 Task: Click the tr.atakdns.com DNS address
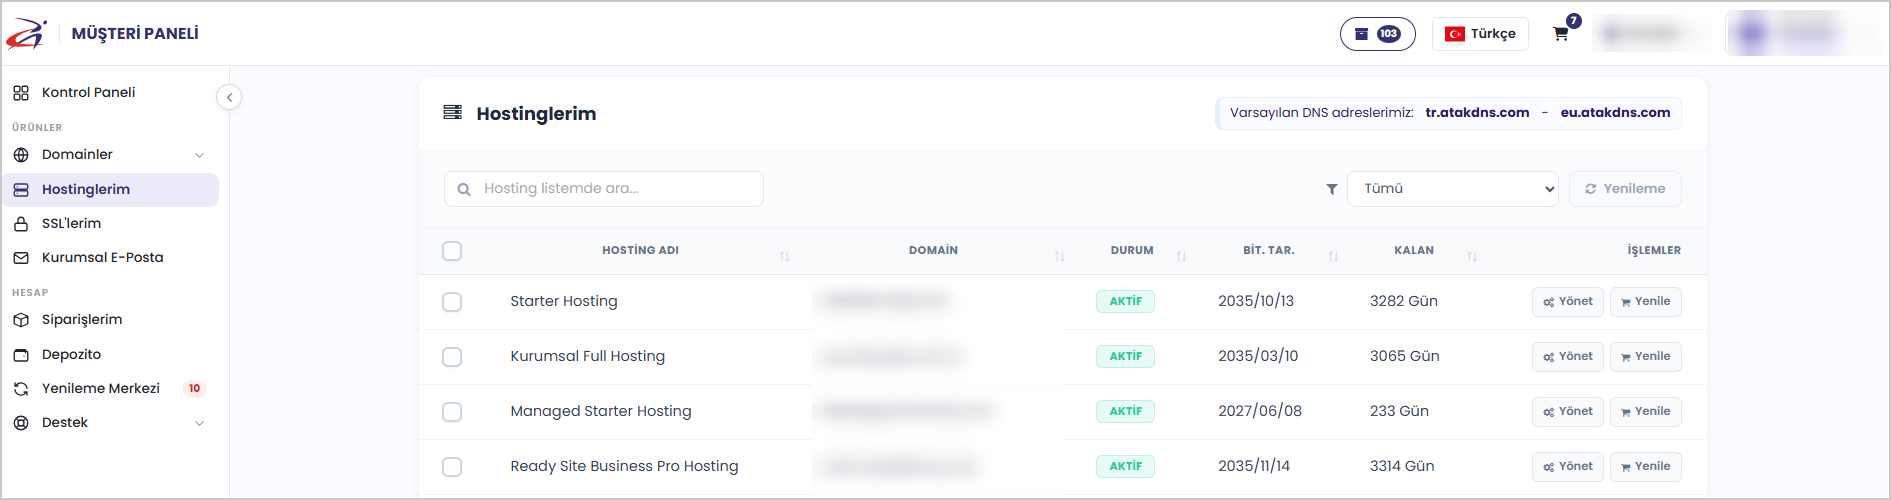click(1477, 113)
